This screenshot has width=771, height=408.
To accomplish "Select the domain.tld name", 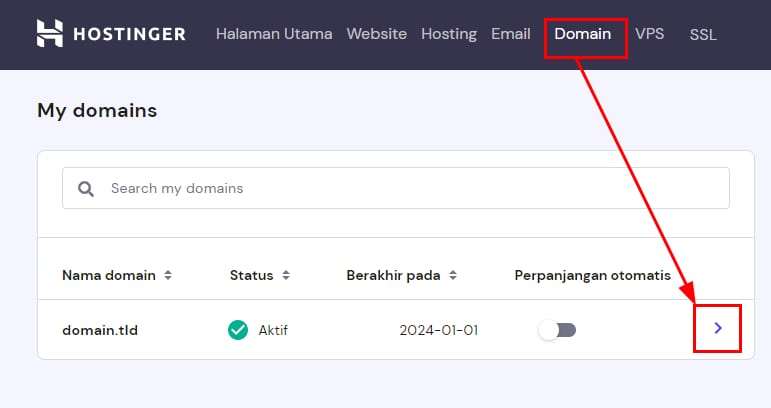I will click(x=100, y=330).
